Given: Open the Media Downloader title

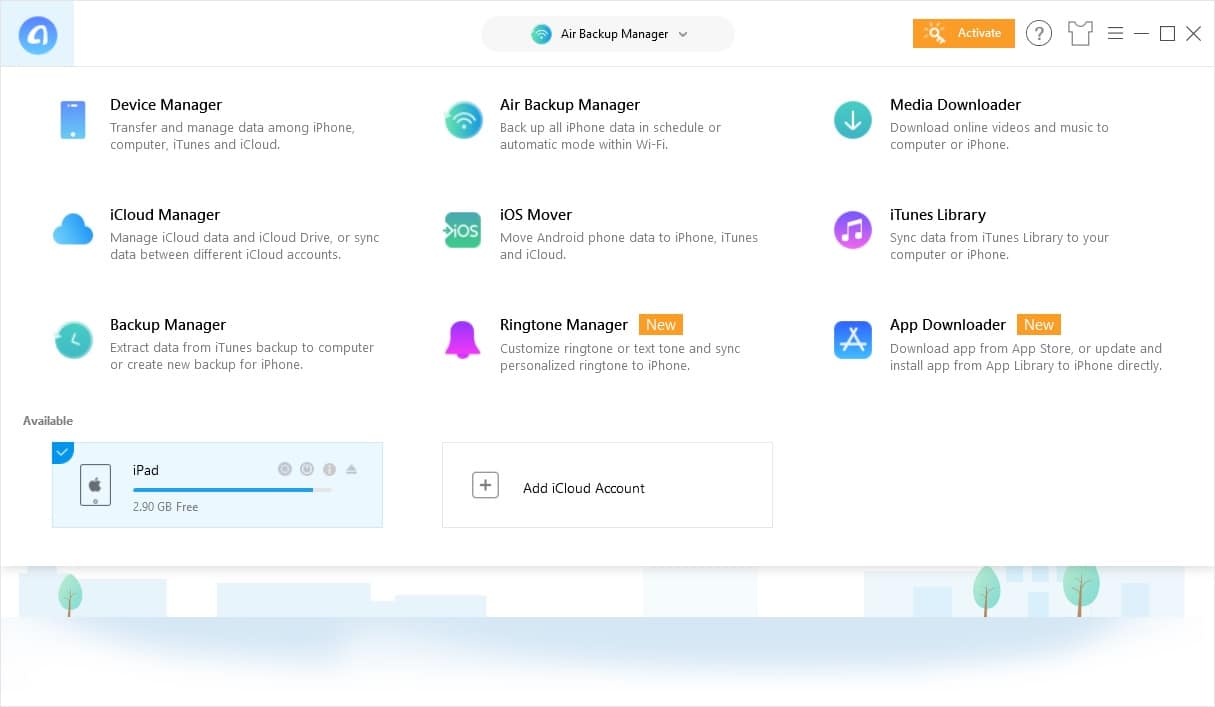Looking at the screenshot, I should coord(956,105).
